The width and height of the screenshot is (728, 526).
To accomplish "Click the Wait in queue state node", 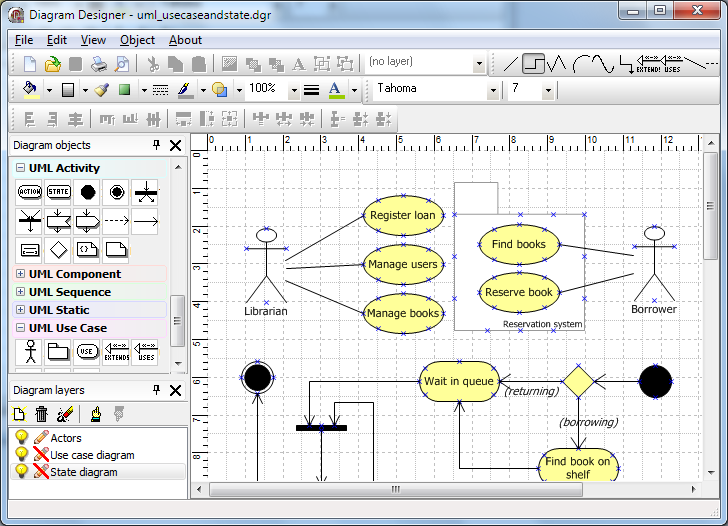I will 459,381.
